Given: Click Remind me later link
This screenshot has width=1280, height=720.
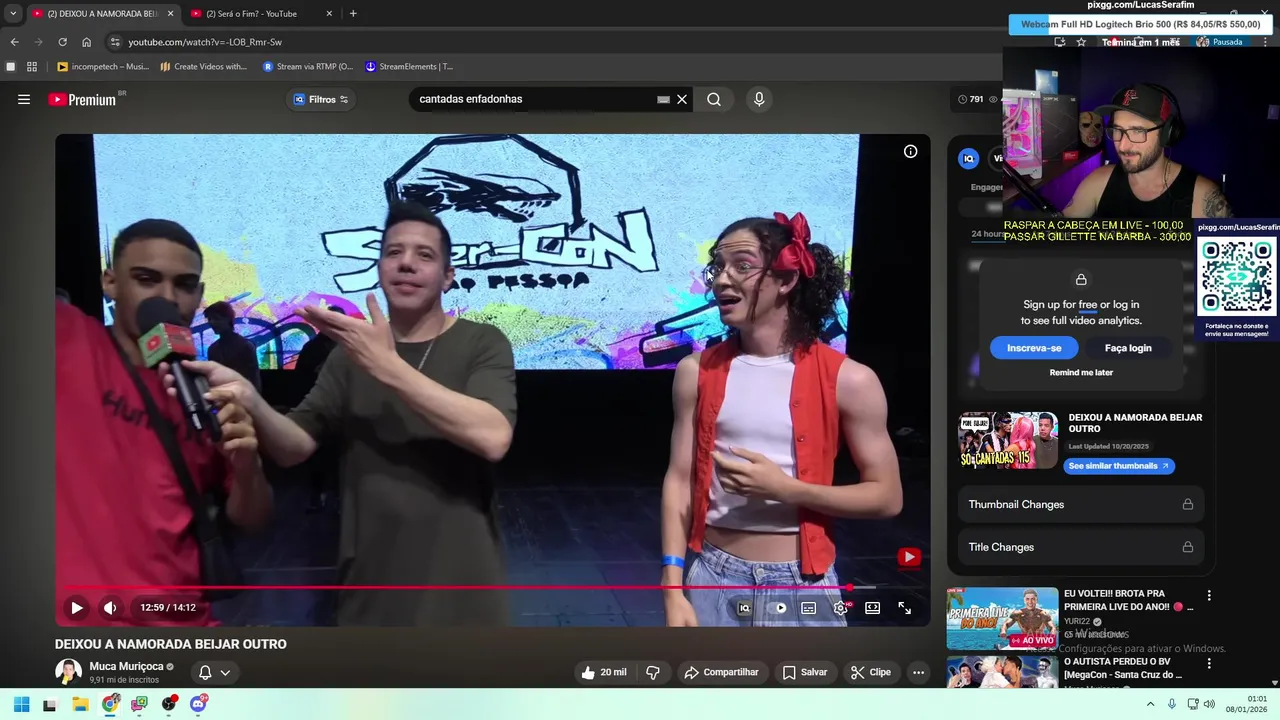Looking at the screenshot, I should (1081, 372).
